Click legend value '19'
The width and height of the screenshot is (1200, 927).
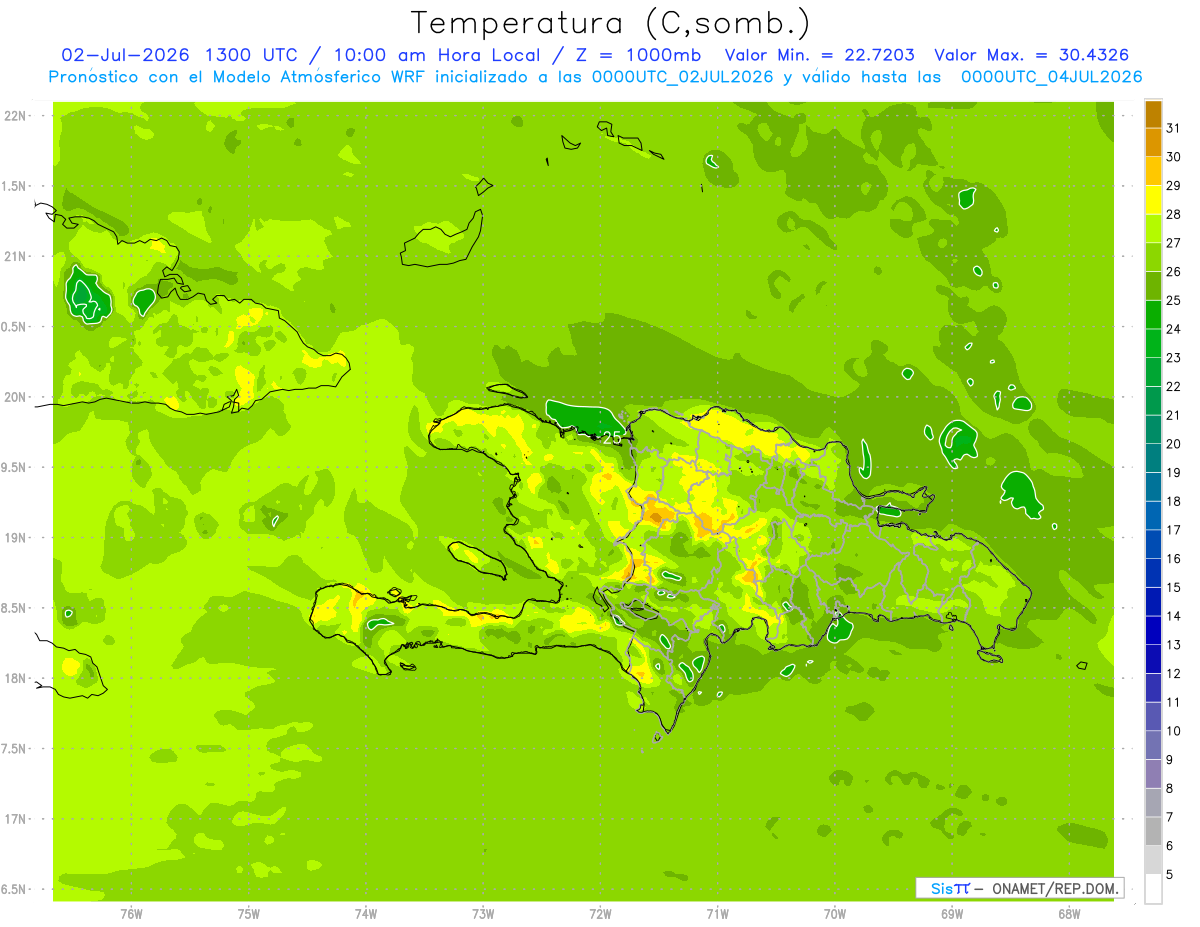[x=1173, y=472]
